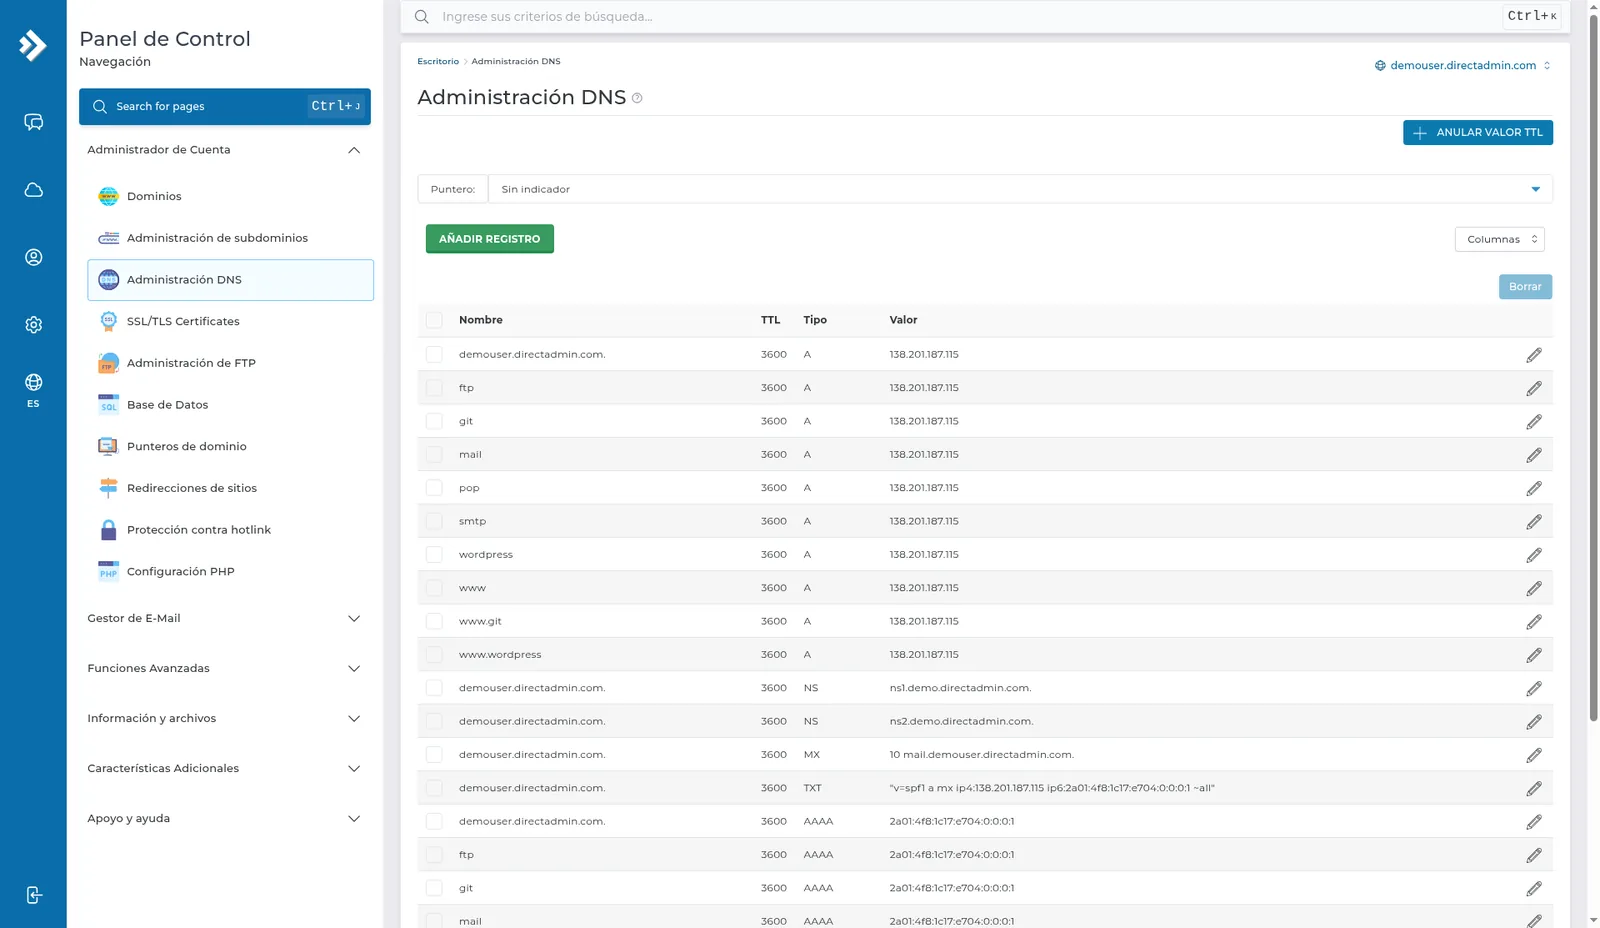Click the Punteros de dominio icon

pos(108,446)
